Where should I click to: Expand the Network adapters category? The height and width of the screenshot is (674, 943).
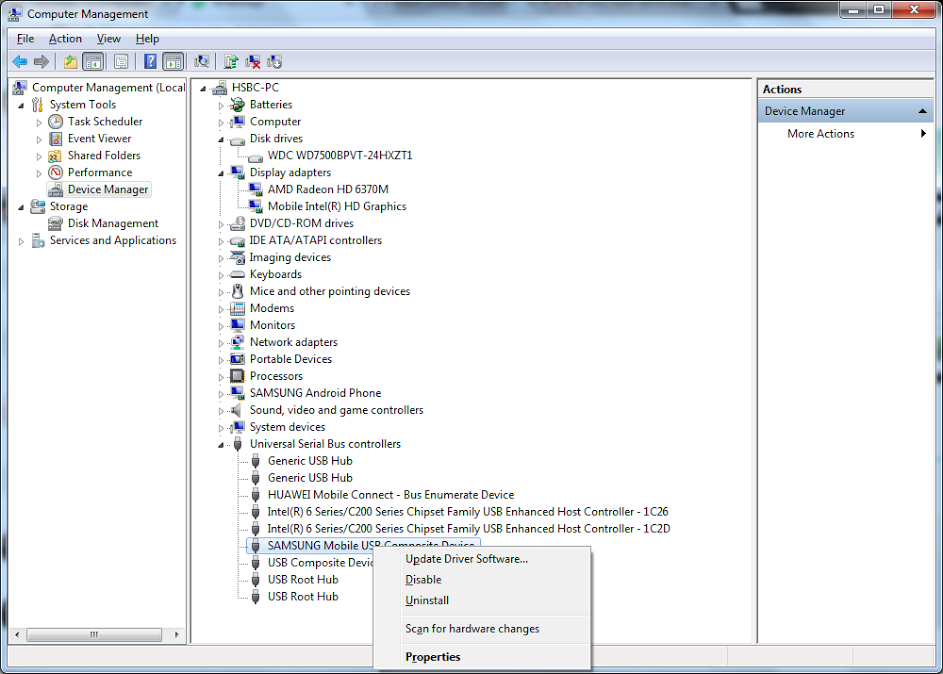[223, 341]
